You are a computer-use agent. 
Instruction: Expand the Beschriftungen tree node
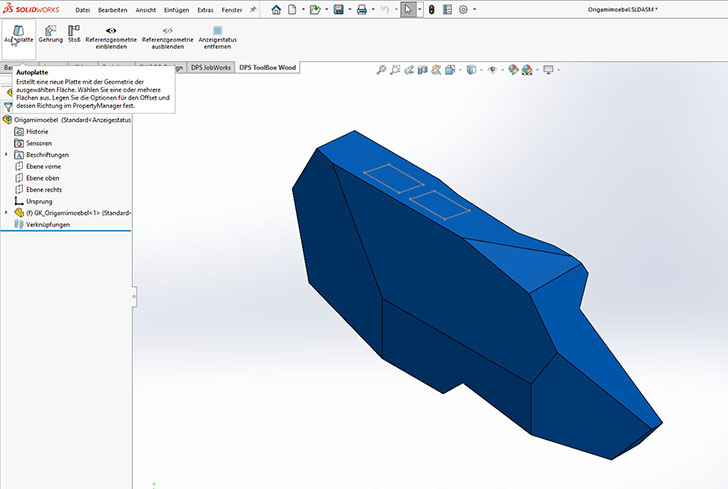[6, 155]
